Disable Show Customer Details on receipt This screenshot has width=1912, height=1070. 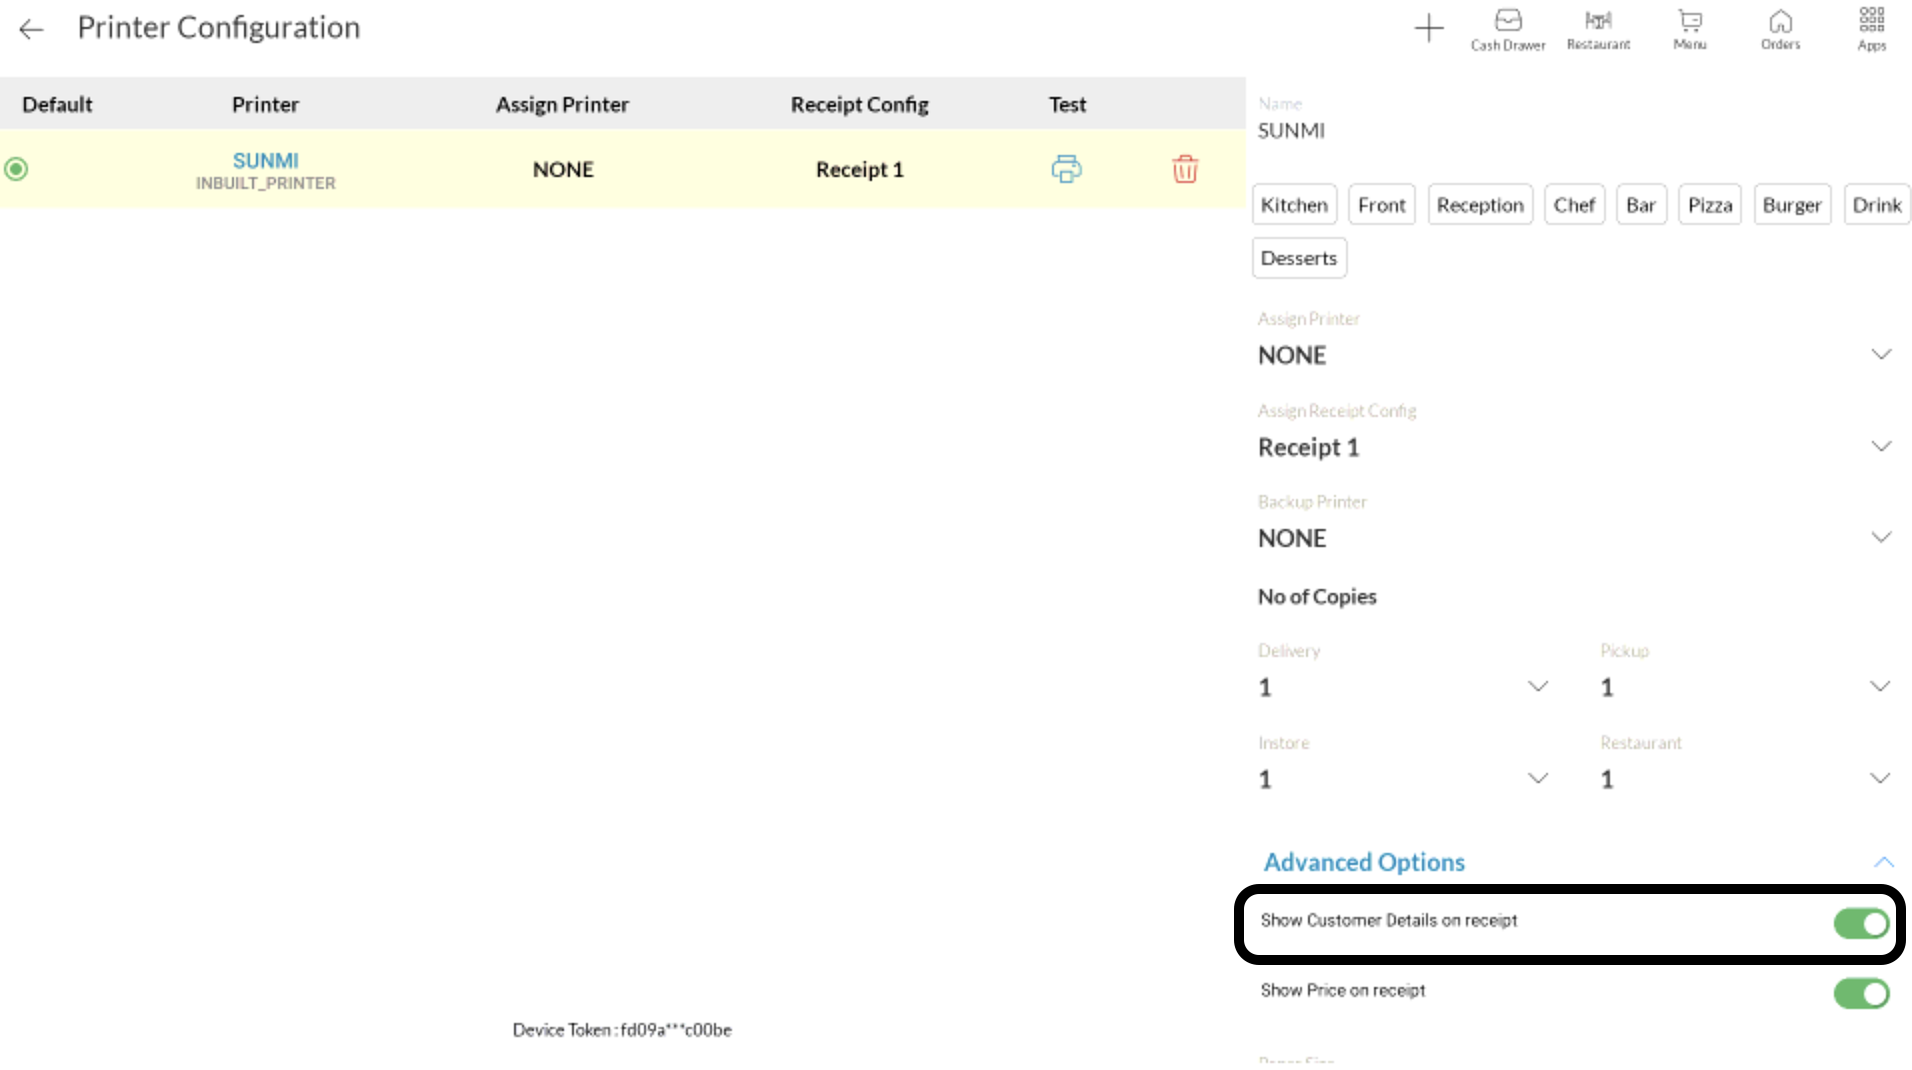1860,923
